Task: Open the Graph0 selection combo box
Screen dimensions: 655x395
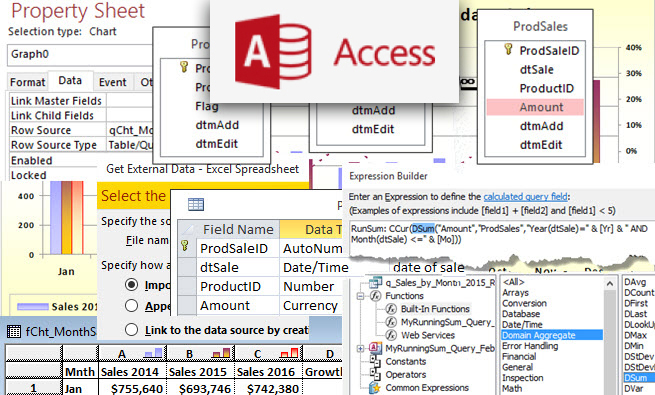Action: [79, 55]
